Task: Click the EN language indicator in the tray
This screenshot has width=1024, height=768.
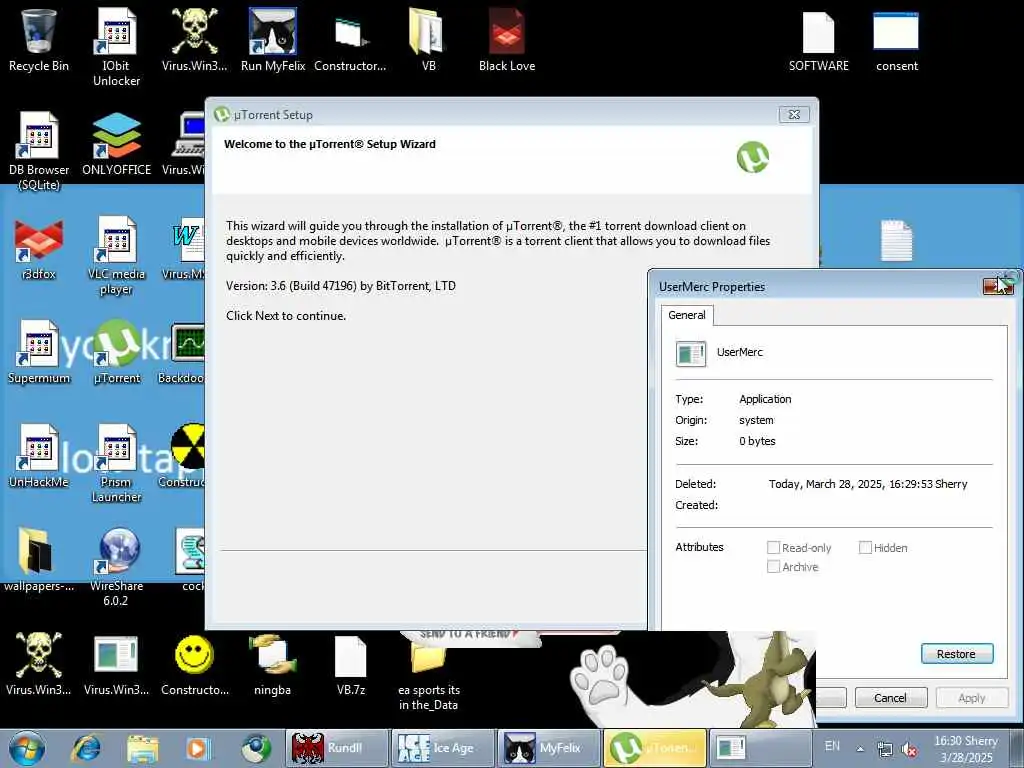Action: point(832,746)
